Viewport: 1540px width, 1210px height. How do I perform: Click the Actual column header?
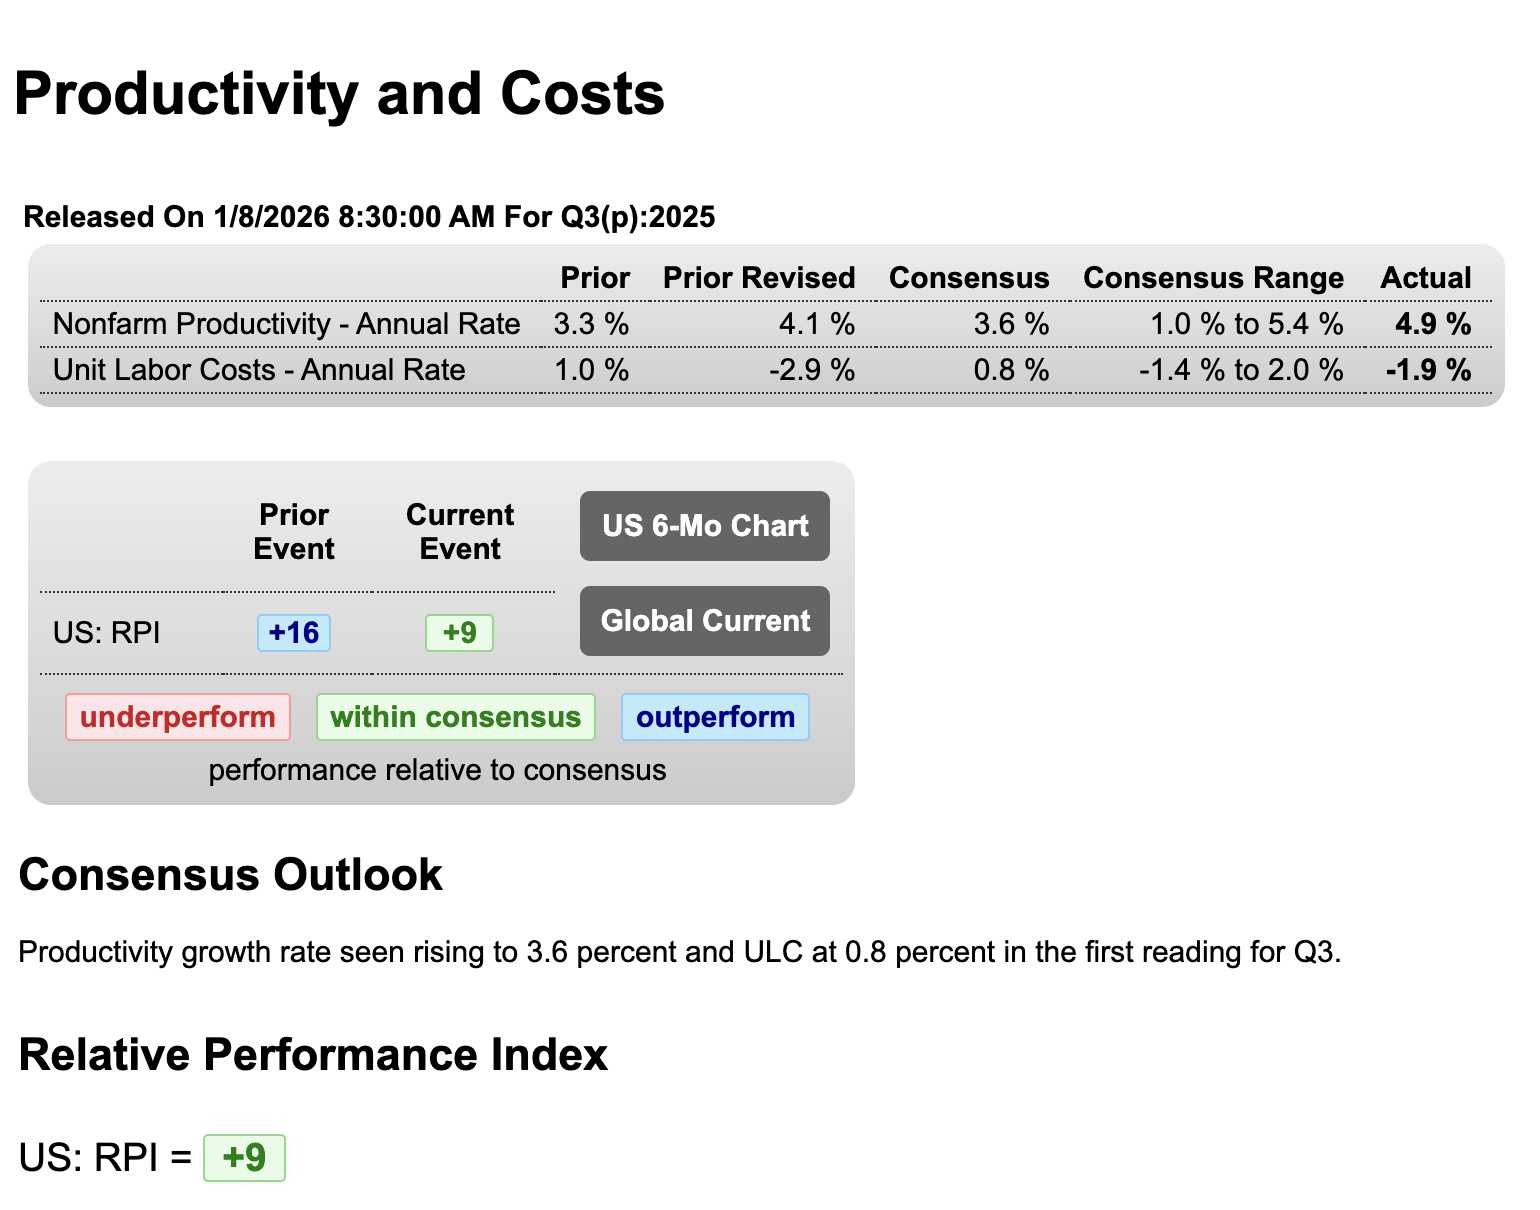tap(1425, 278)
